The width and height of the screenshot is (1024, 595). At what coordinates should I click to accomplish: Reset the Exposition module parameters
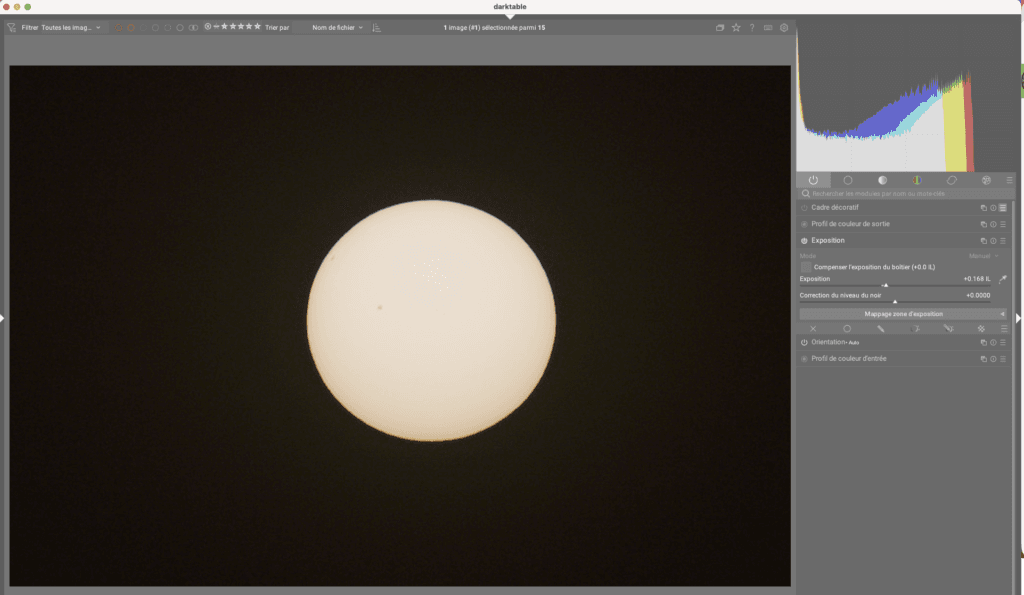(x=993, y=241)
